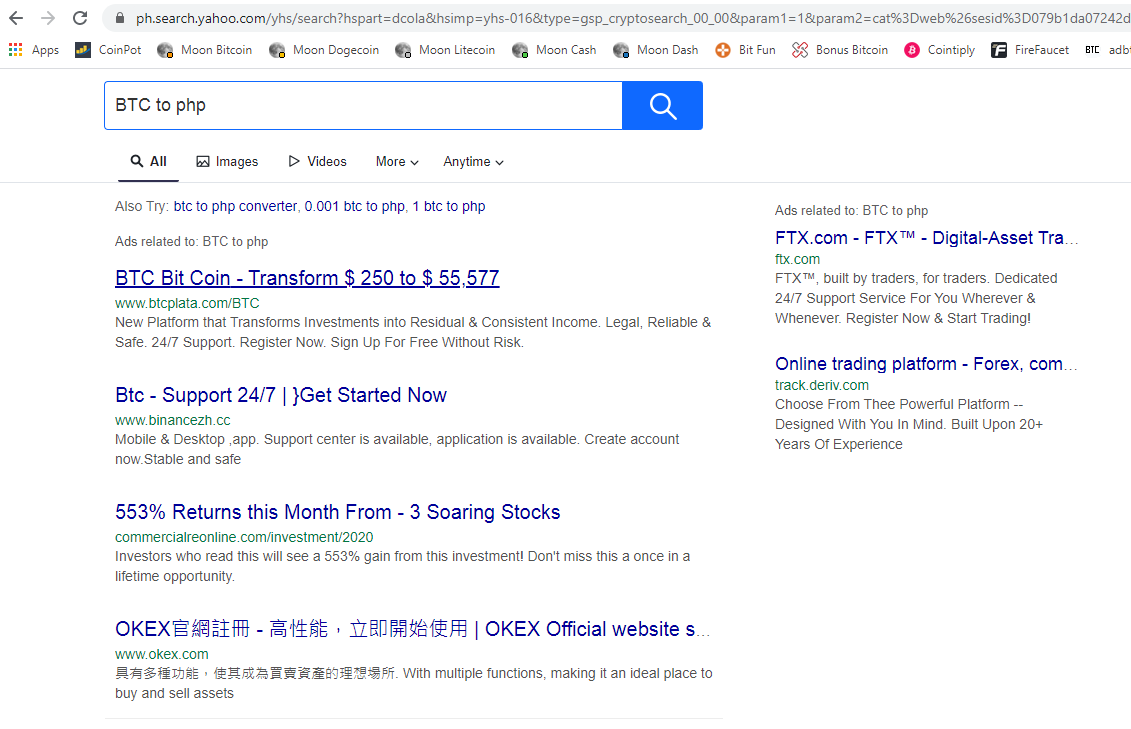Viewport: 1131px width, 729px height.
Task: Switch to the Videos tab
Action: [x=317, y=162]
